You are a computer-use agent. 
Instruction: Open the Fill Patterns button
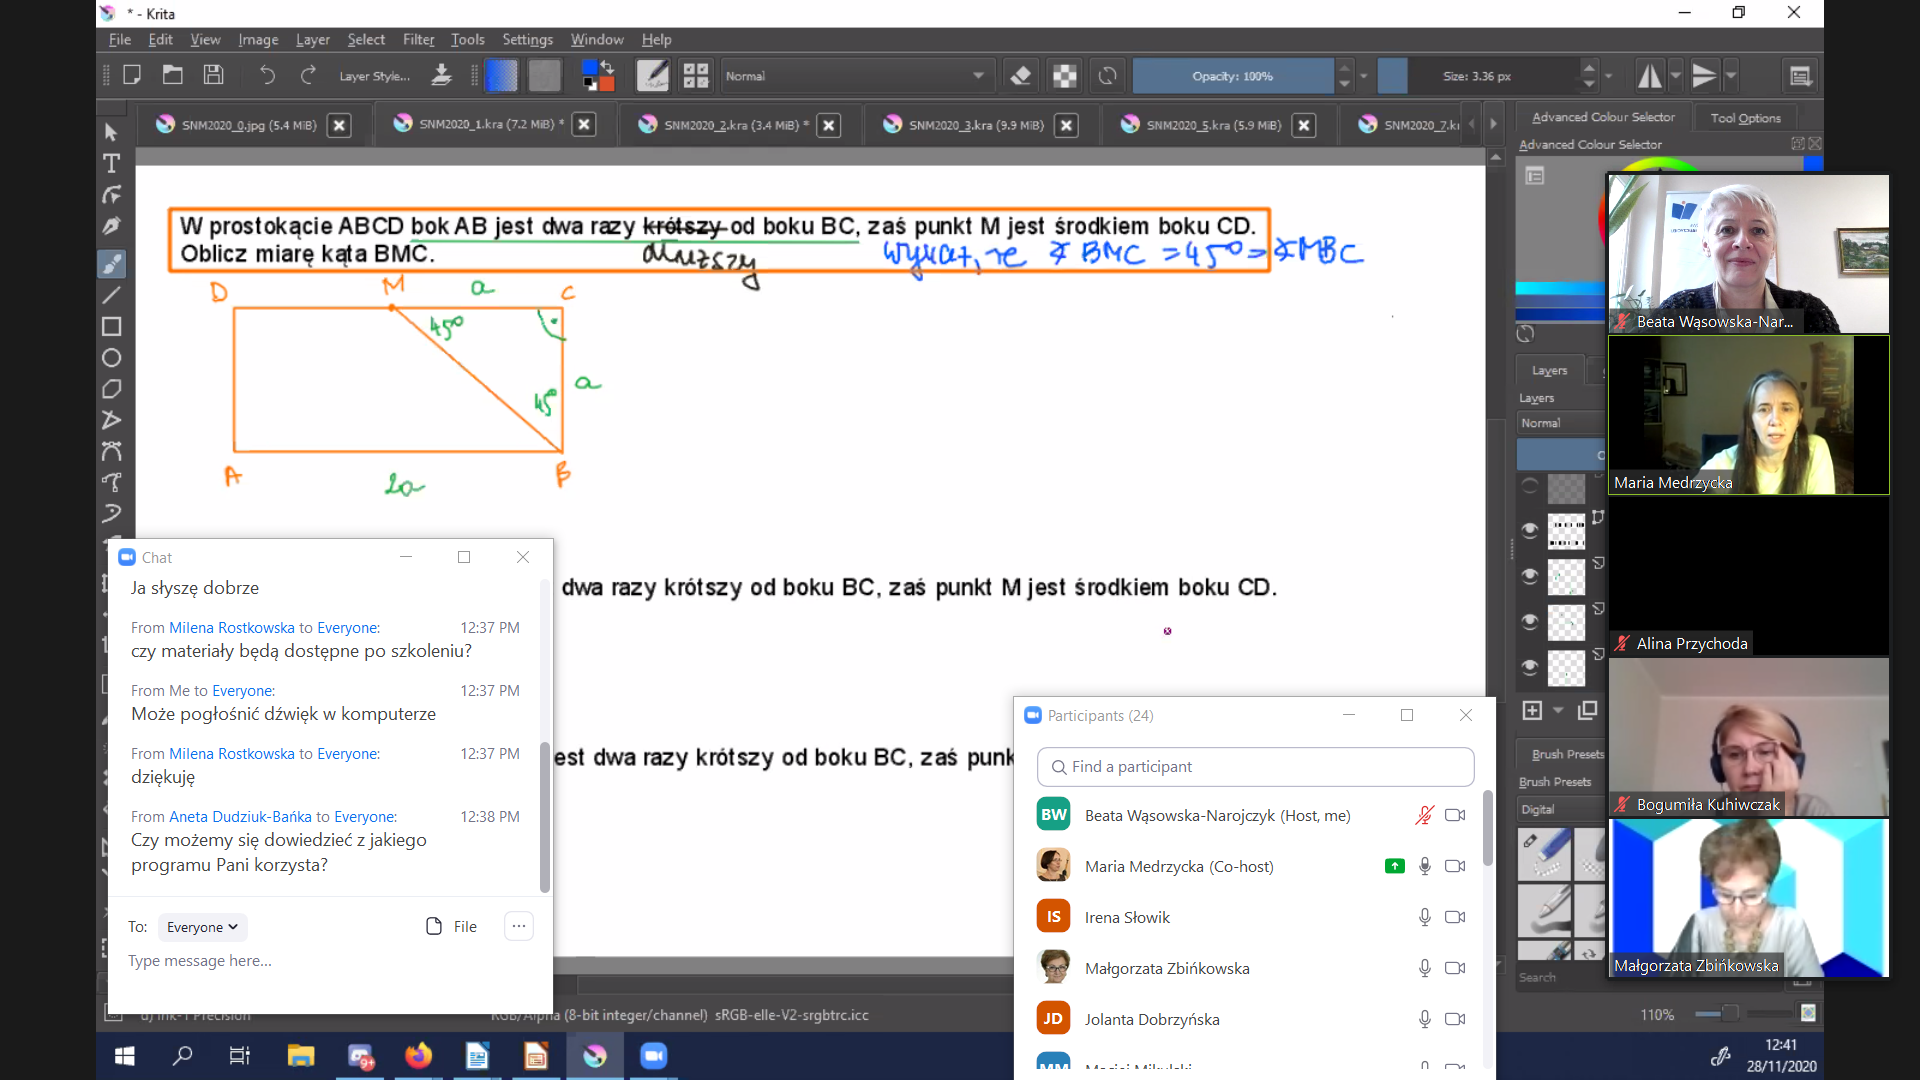point(545,76)
